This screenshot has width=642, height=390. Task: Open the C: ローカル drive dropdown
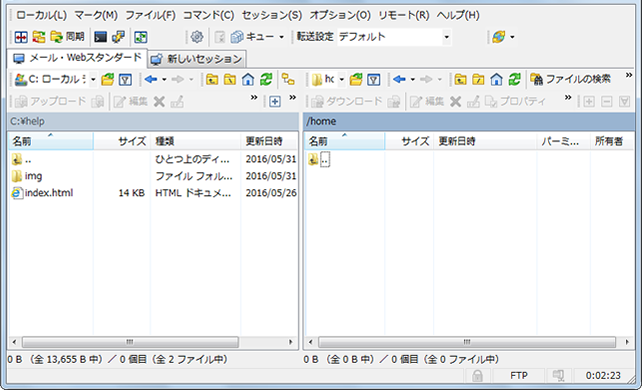click(55, 79)
